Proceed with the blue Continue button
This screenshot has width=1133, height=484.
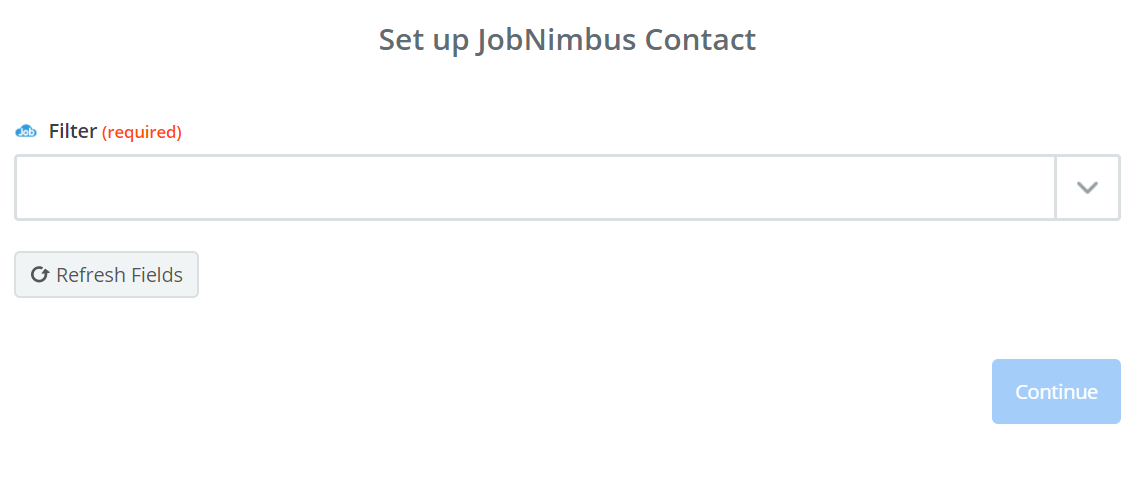pos(1056,392)
